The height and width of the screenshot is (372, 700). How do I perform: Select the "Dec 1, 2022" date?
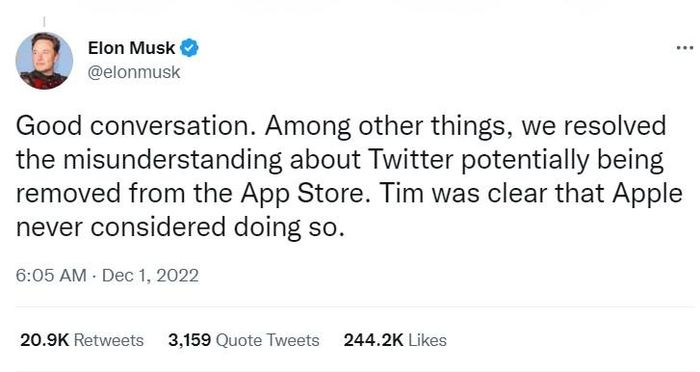click(150, 275)
